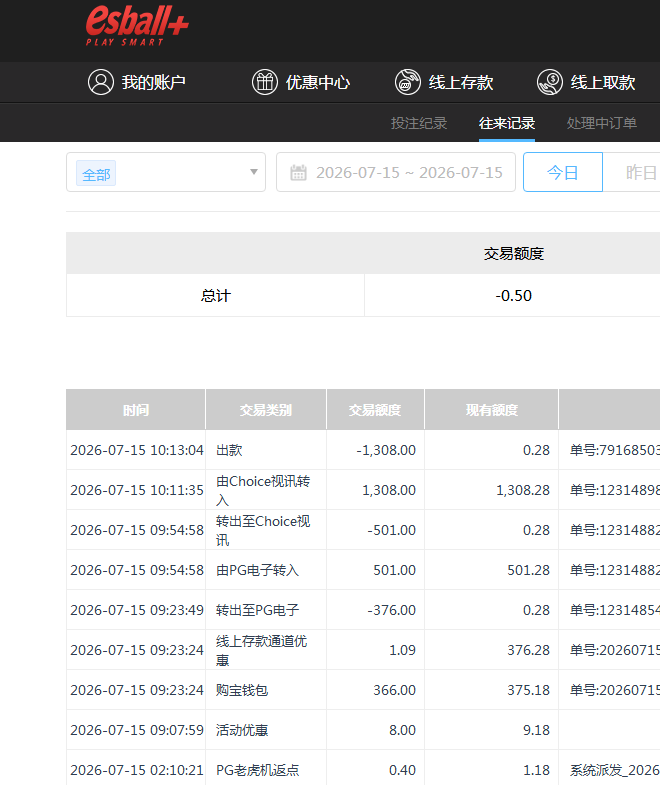The width and height of the screenshot is (660, 785).
Task: Click the 交易额度 table column header
Action: [x=375, y=410]
